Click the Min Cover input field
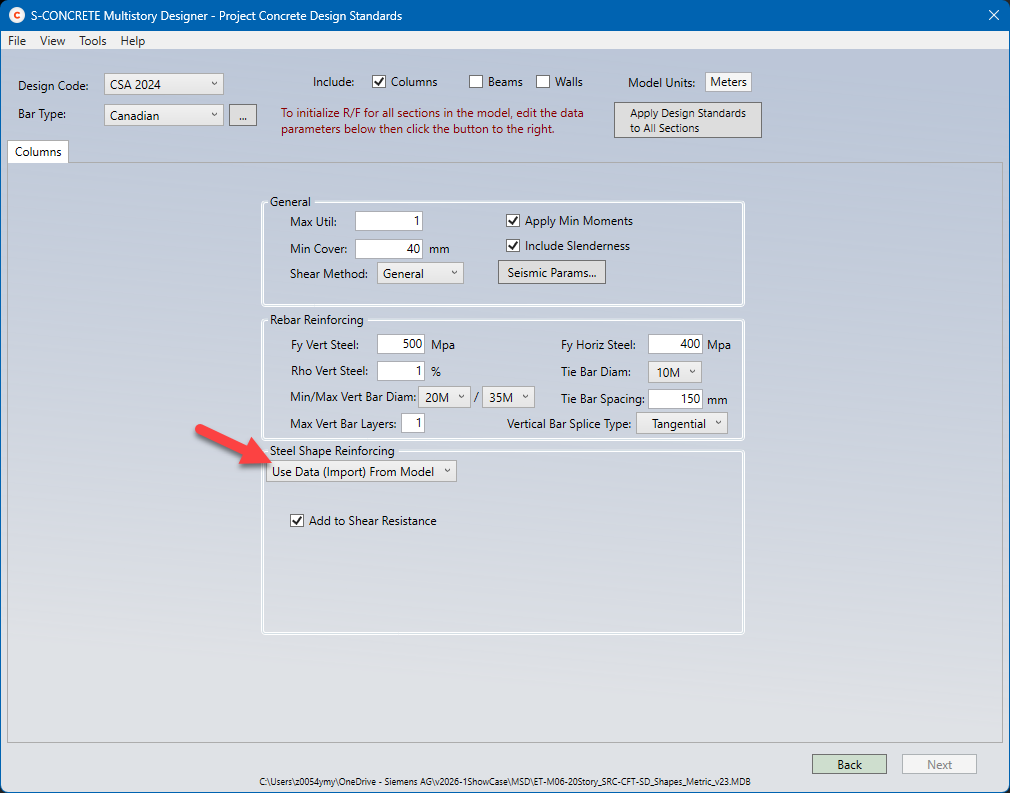The image size is (1010, 793). pos(389,249)
